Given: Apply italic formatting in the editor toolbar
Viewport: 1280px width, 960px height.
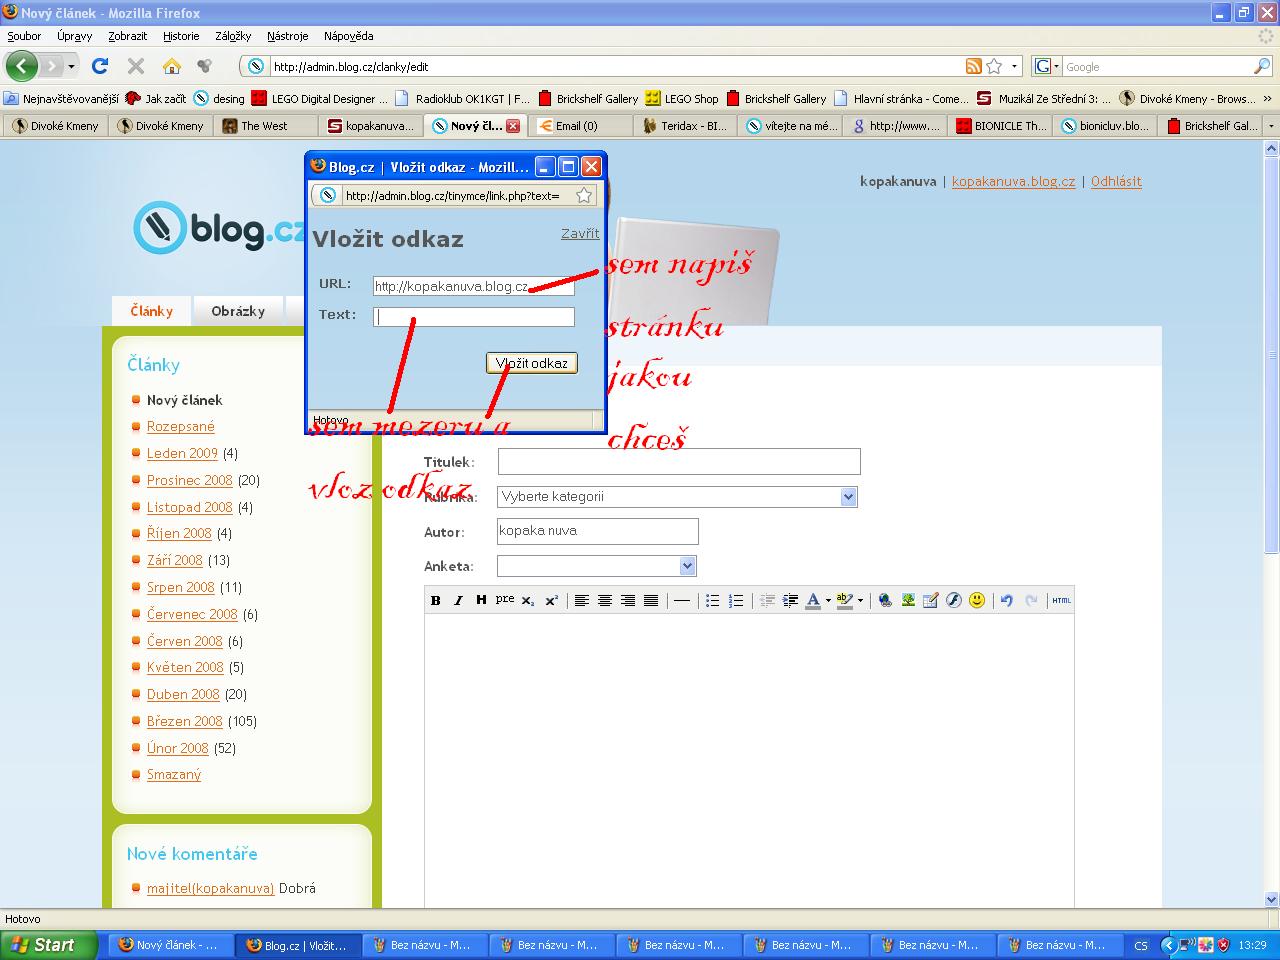Looking at the screenshot, I should tap(458, 600).
